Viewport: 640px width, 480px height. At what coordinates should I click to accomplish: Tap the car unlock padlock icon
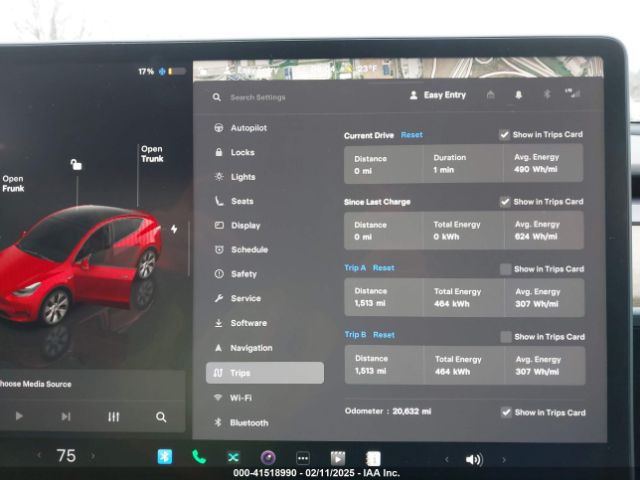(76, 164)
